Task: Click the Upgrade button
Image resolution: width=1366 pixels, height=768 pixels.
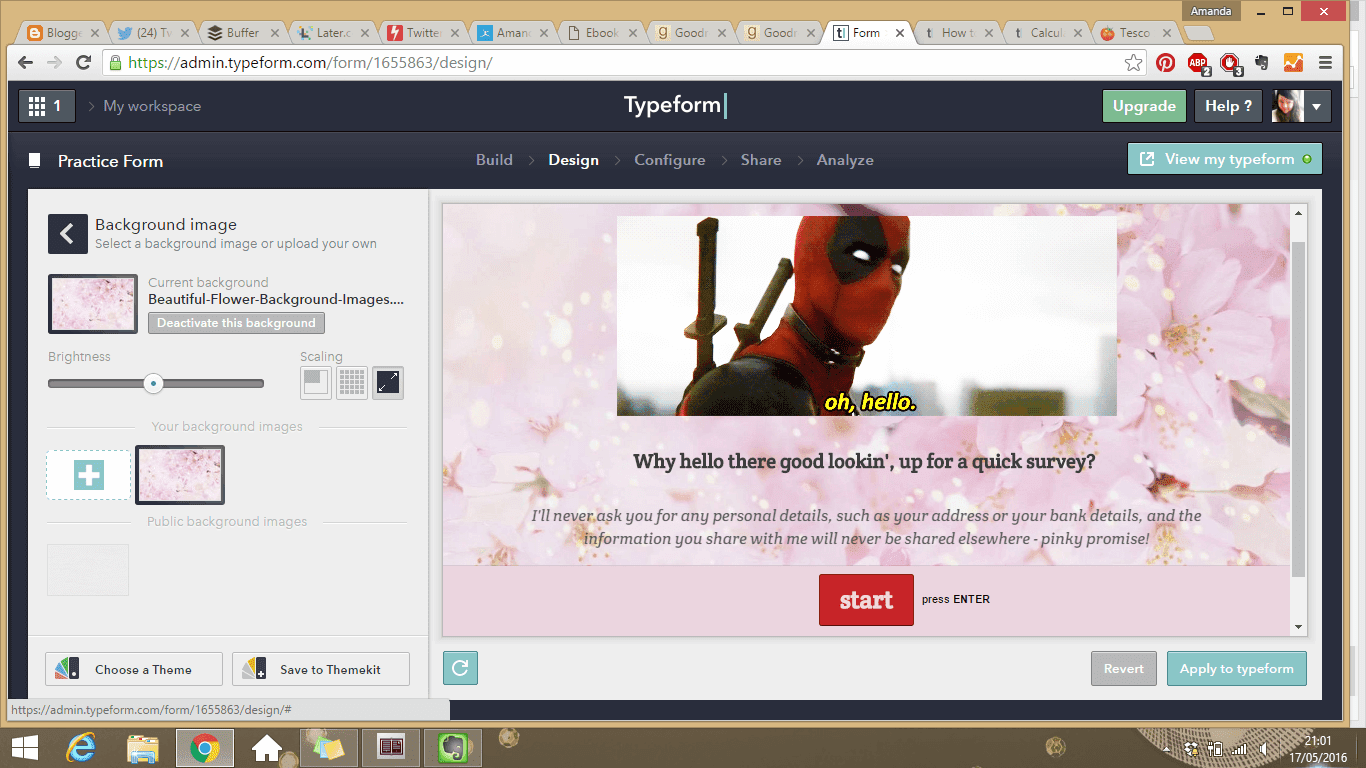Action: coord(1144,106)
